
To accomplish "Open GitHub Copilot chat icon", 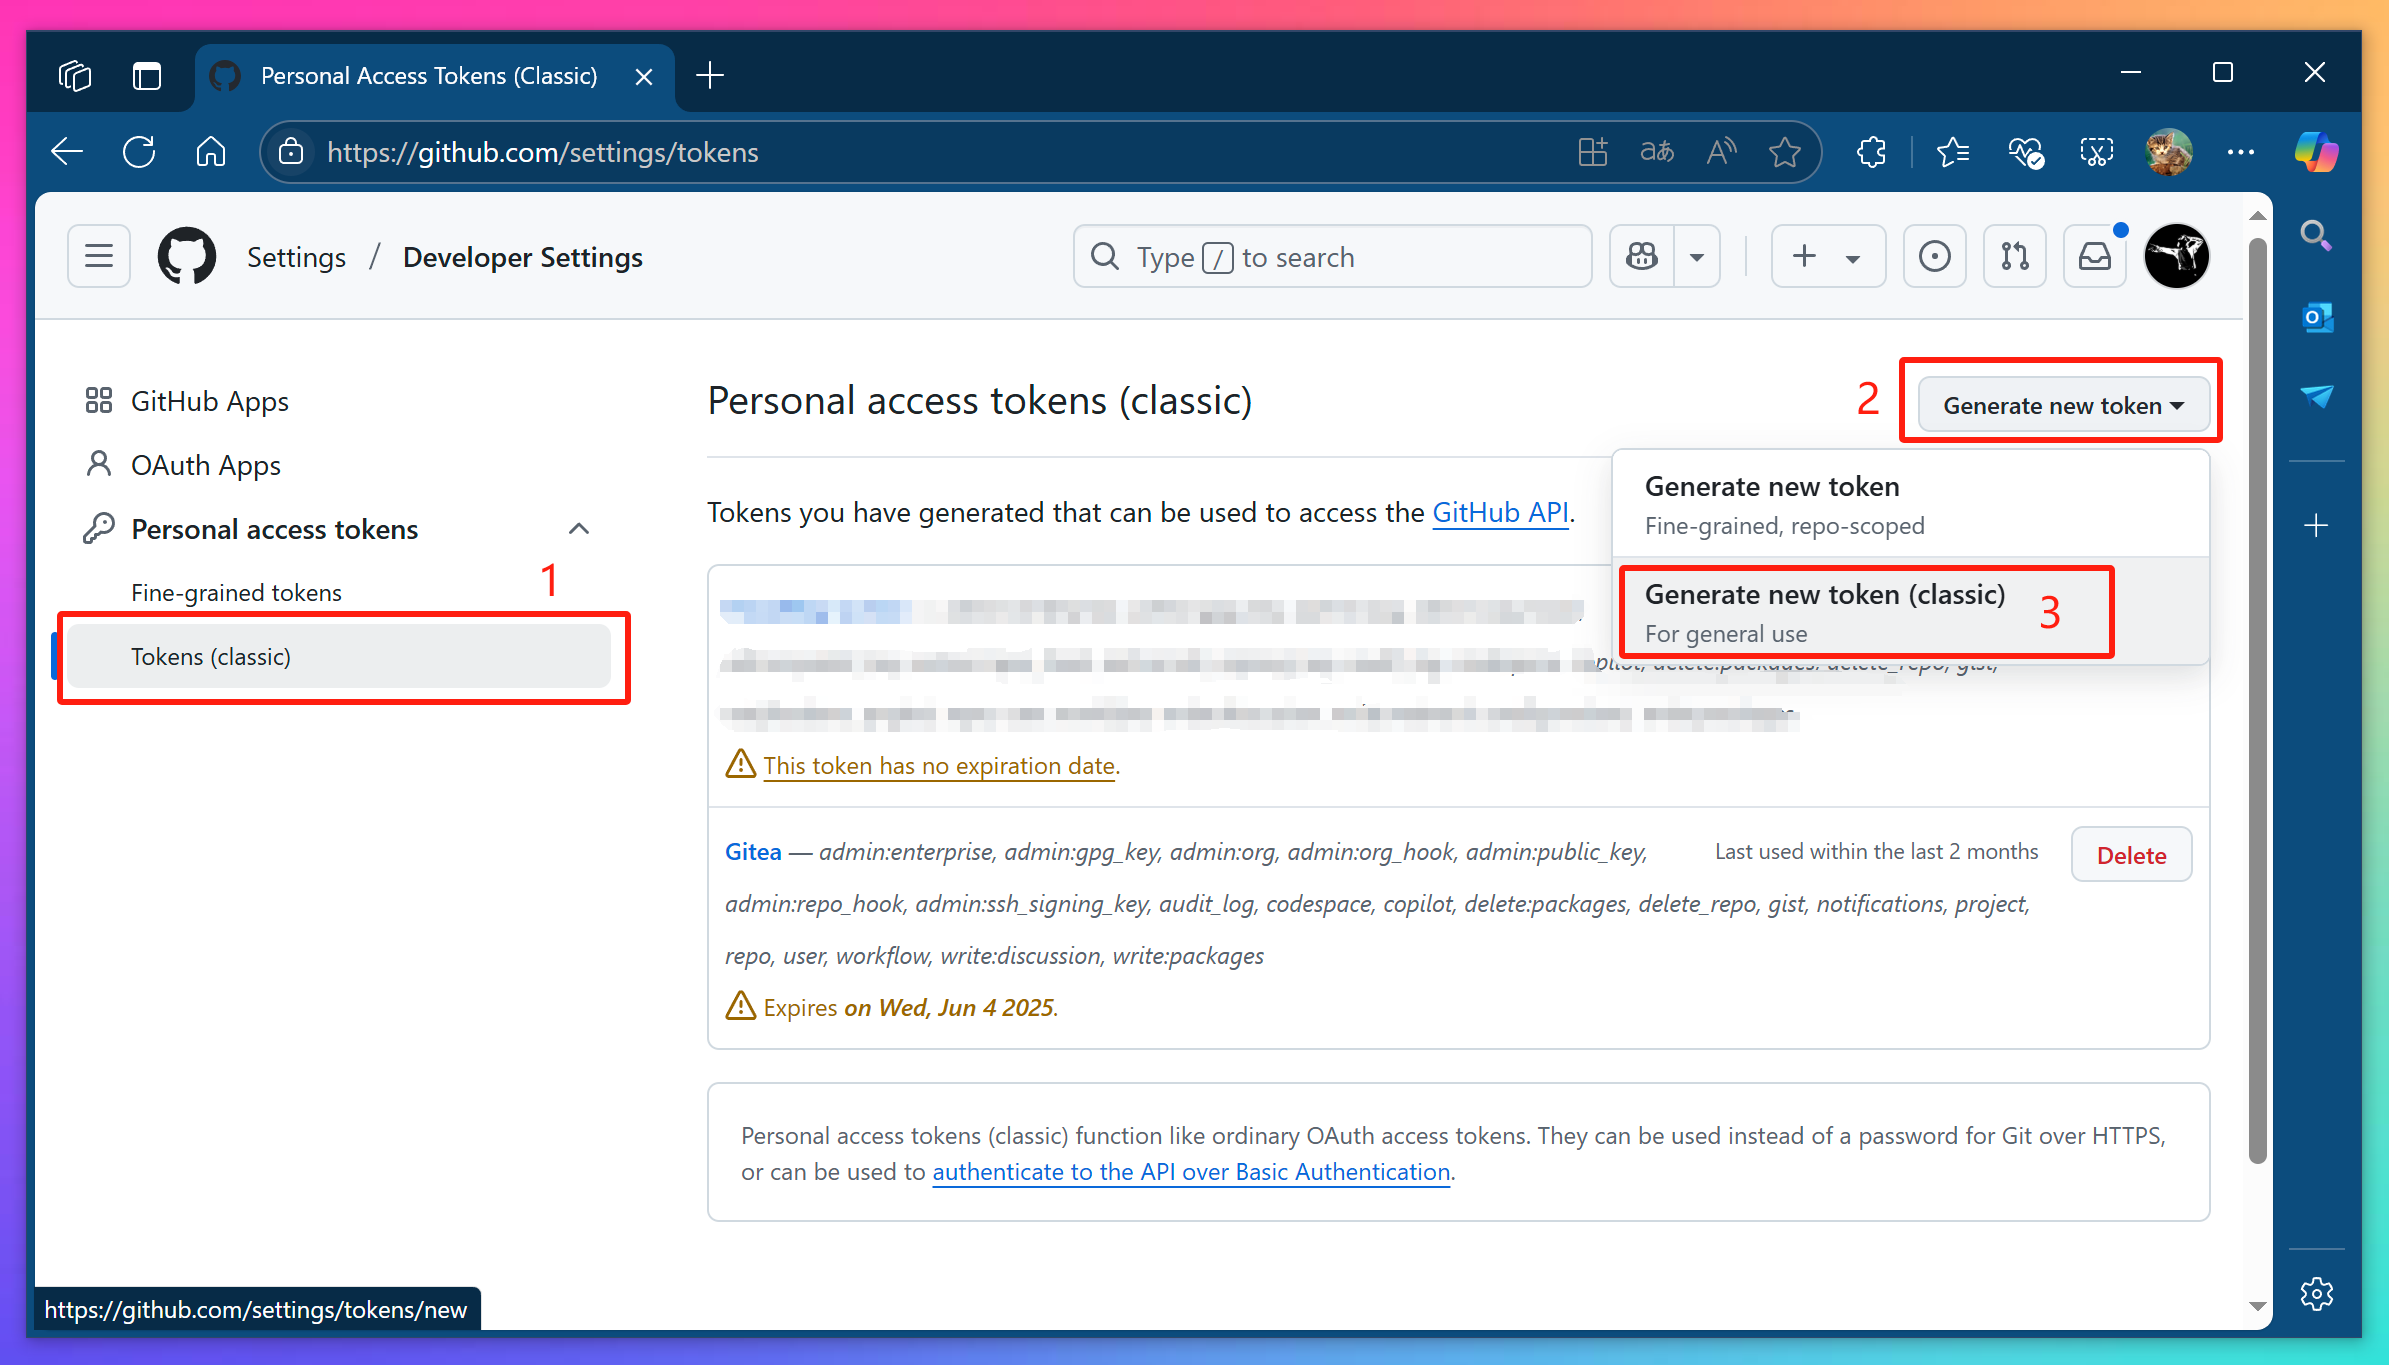I will [1642, 257].
